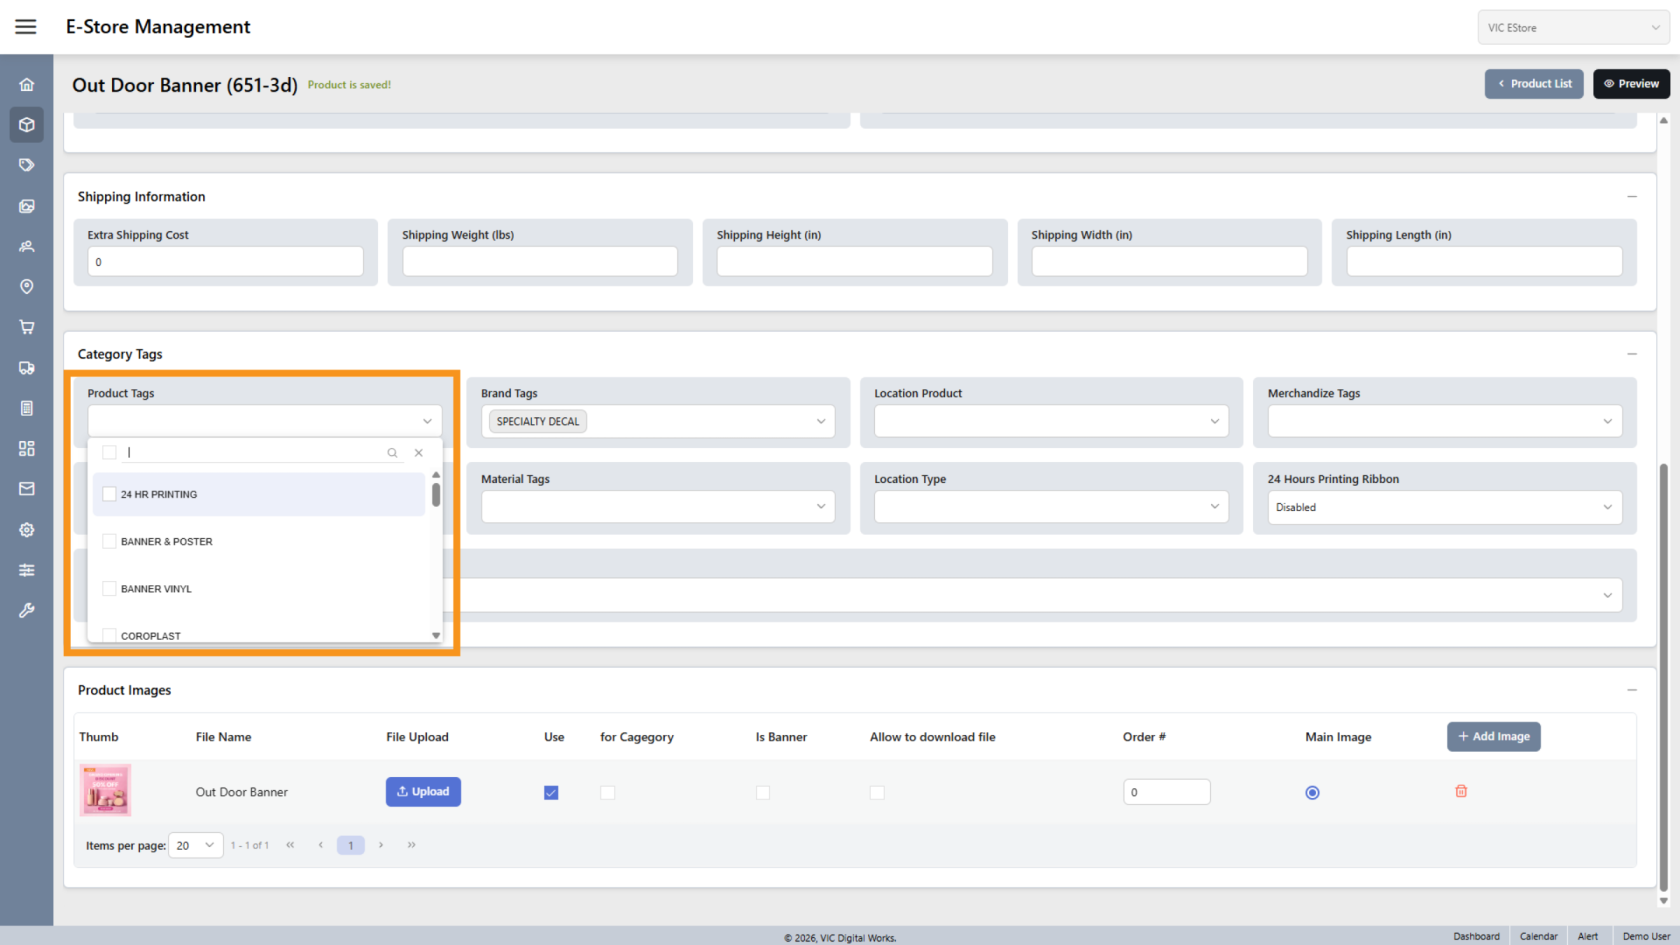Open the VIC EStore store selector
The image size is (1680, 945).
click(x=1572, y=28)
